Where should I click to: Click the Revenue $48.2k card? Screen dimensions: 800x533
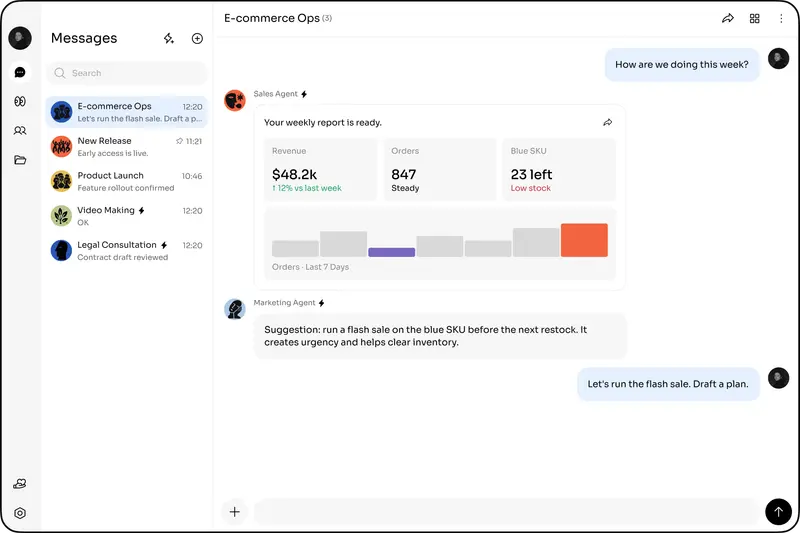point(320,169)
